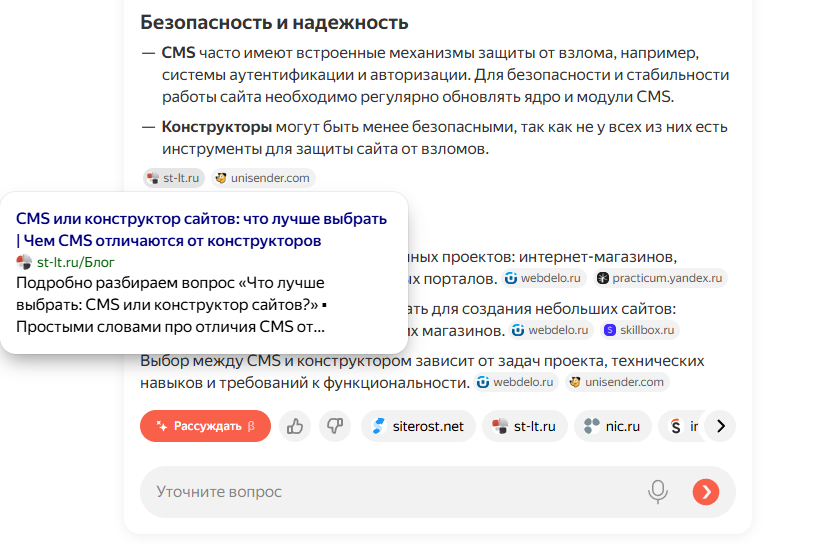
Task: Click the Уточните вопрос input field
Action: coord(395,492)
